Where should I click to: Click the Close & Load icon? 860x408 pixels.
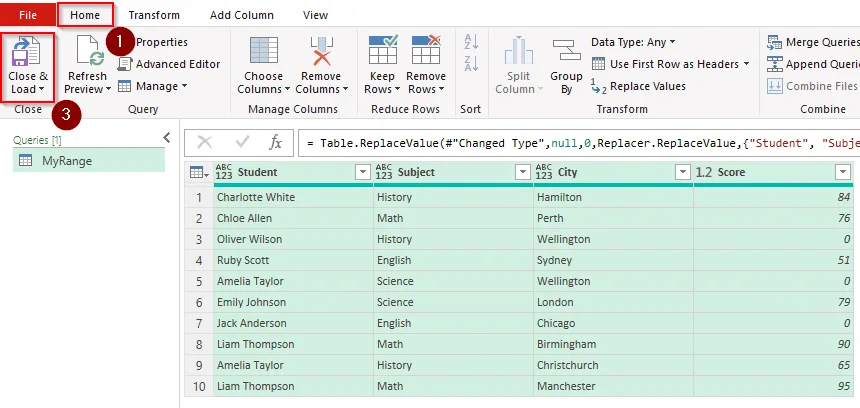pos(27,51)
